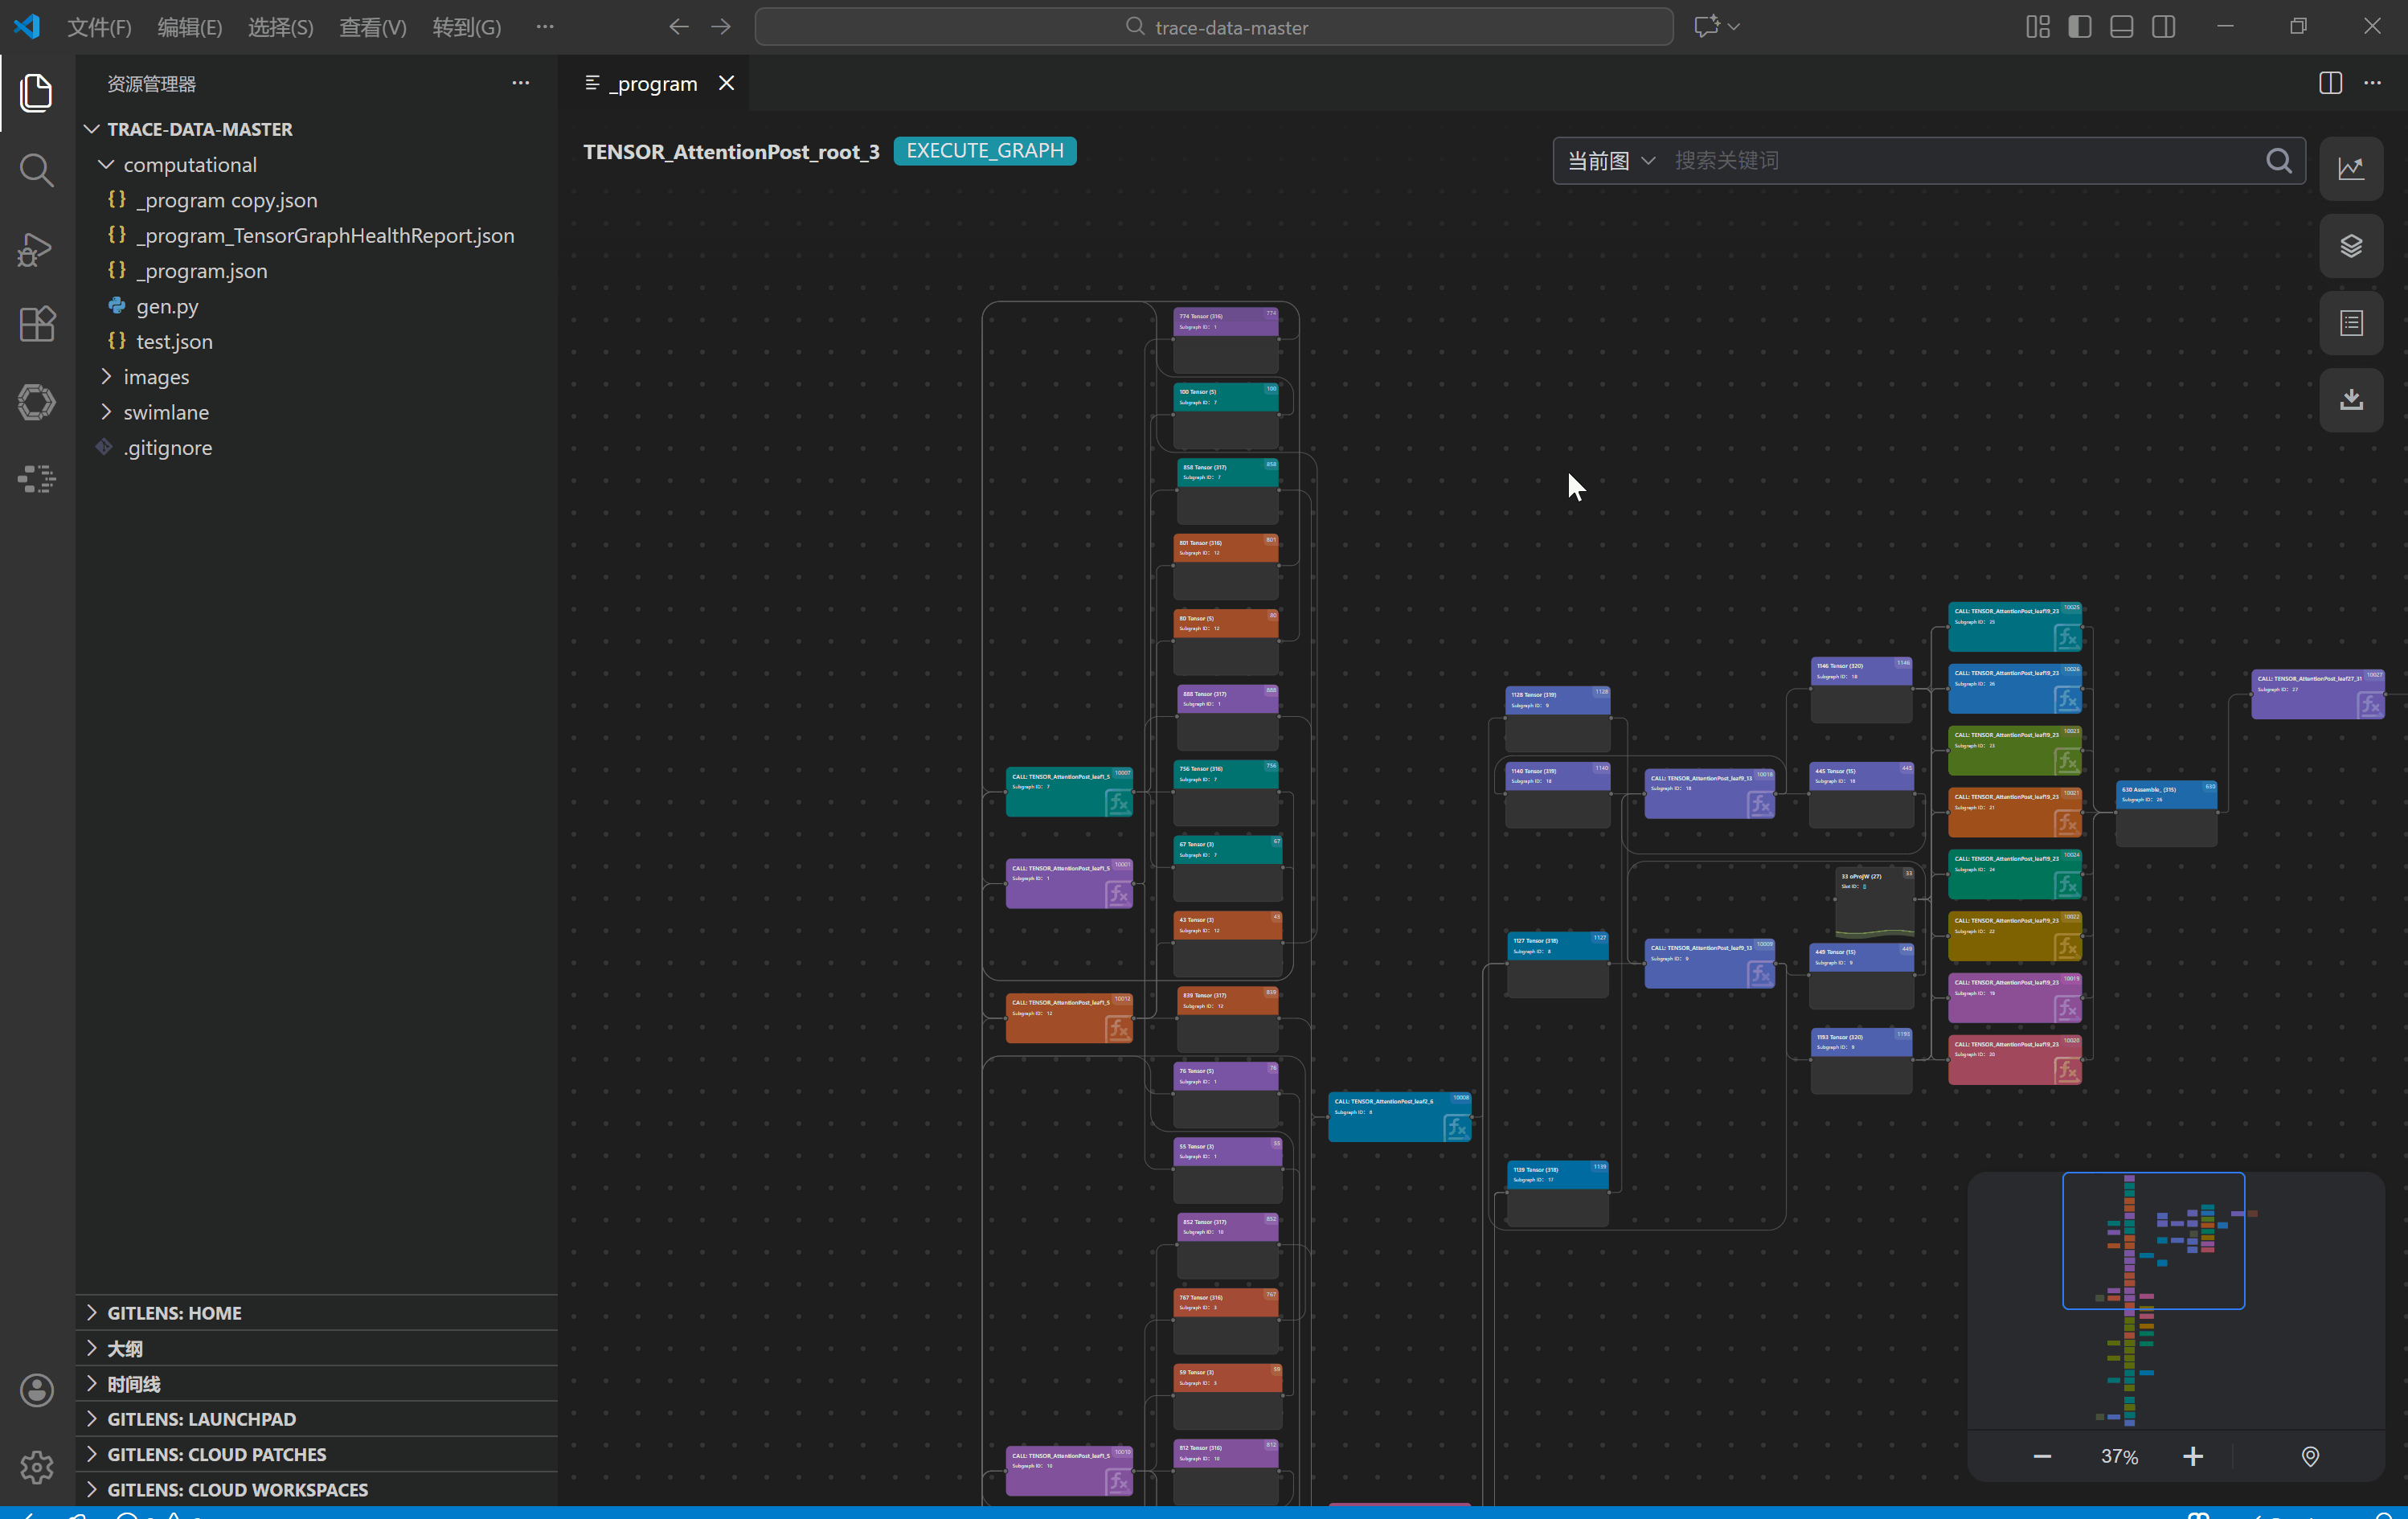Toggle bottom panel visibility in title bar

point(2121,27)
